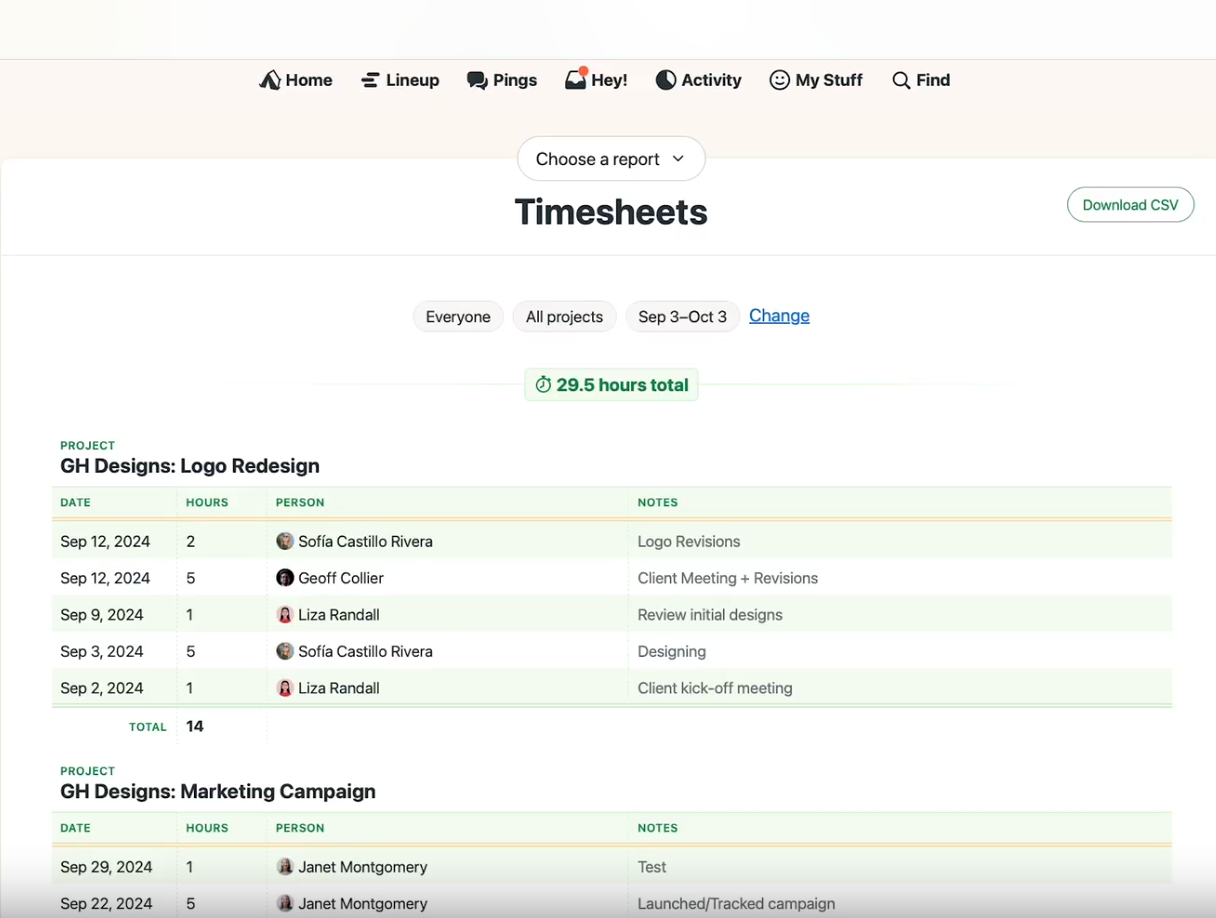Expand the Everyone people filter
1216x918 pixels.
pos(457,316)
